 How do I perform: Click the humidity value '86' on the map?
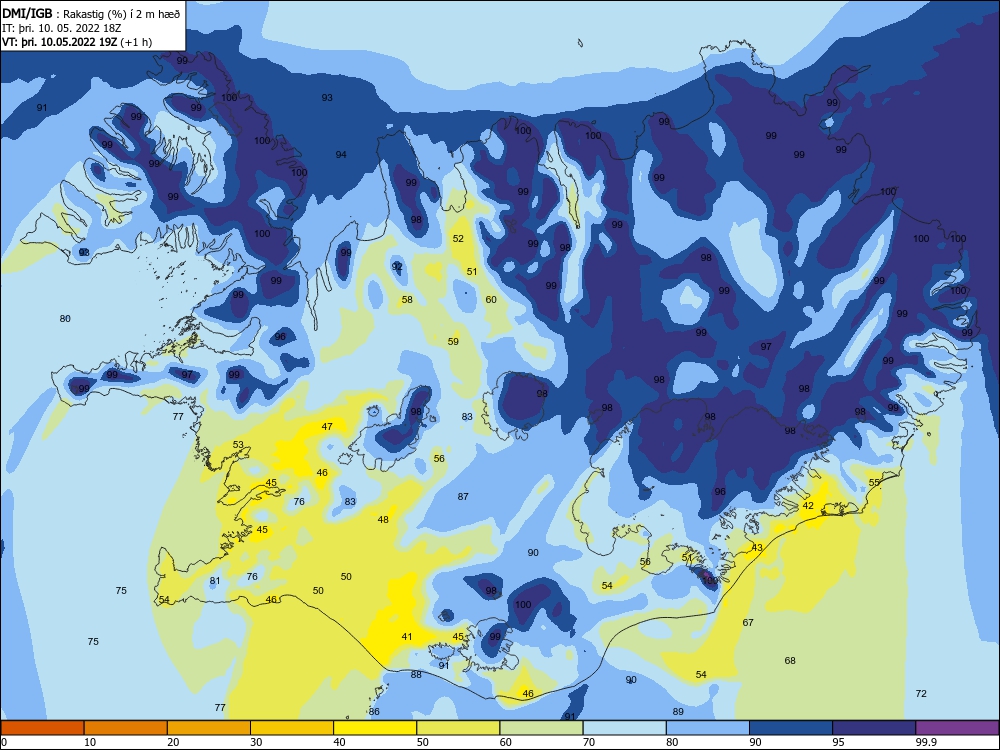pos(374,712)
